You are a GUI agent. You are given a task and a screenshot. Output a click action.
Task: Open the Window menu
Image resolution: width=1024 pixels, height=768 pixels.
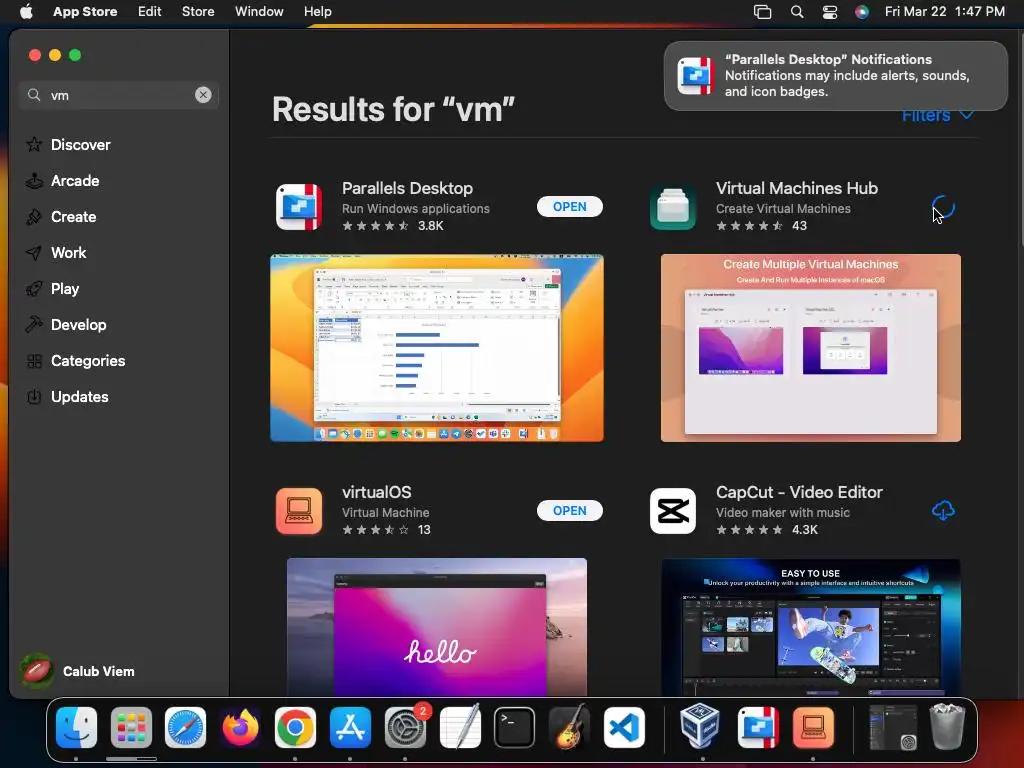click(259, 11)
